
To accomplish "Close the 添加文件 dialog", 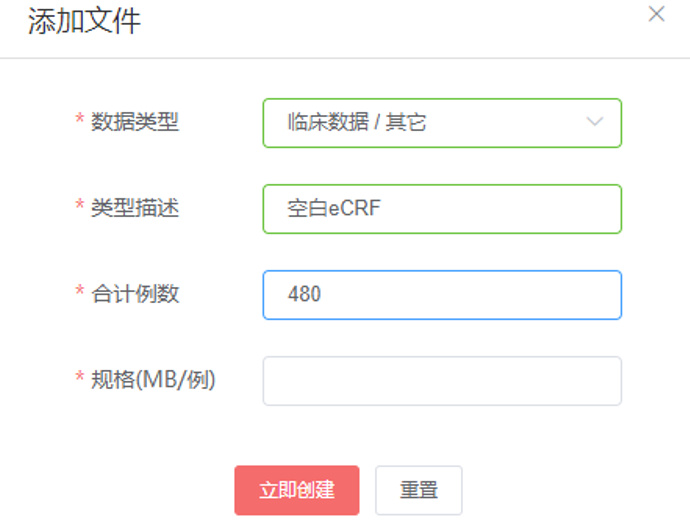I will (x=657, y=14).
